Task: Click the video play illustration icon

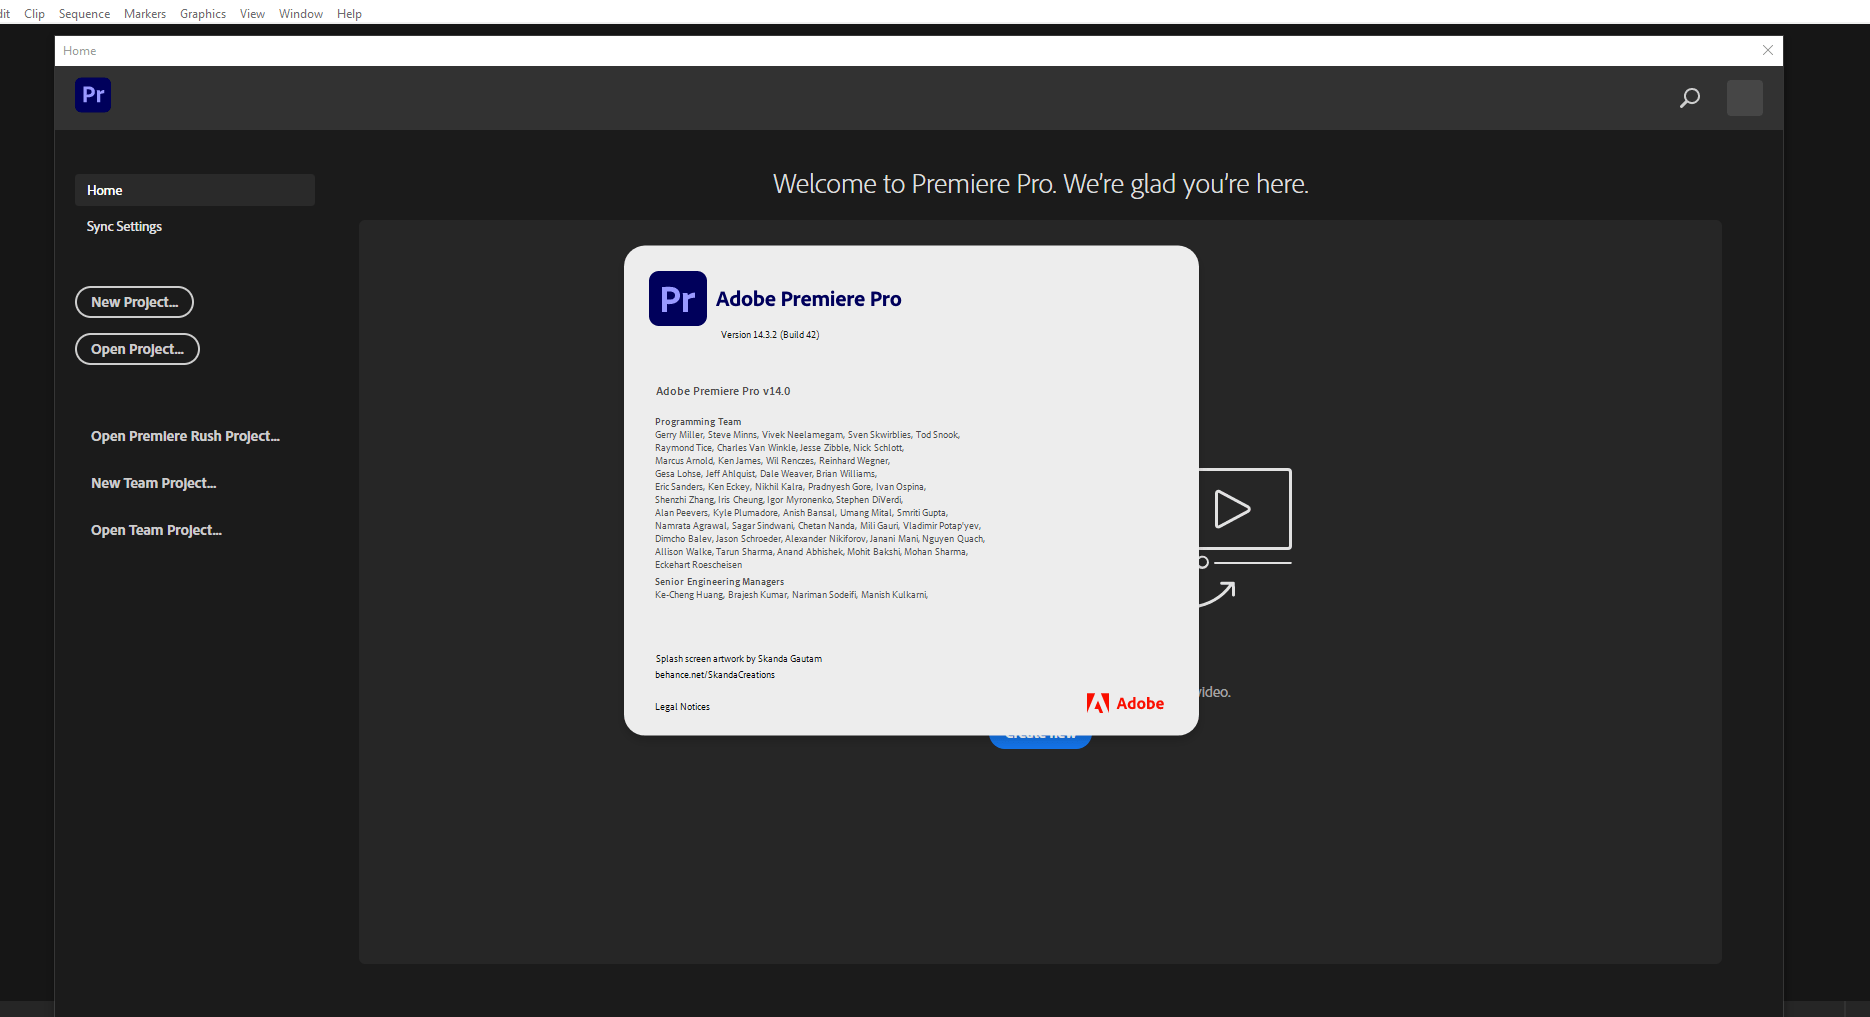Action: [1245, 509]
